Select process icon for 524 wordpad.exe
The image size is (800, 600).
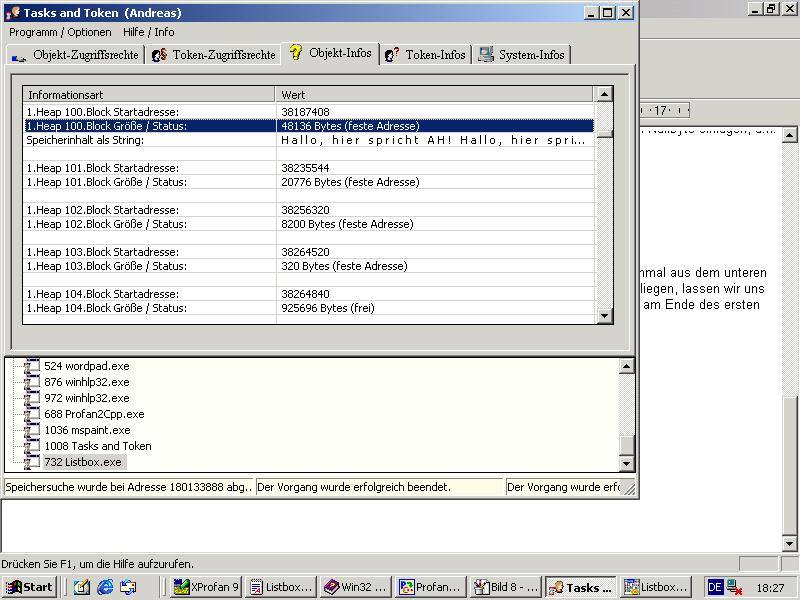pyautogui.click(x=33, y=366)
